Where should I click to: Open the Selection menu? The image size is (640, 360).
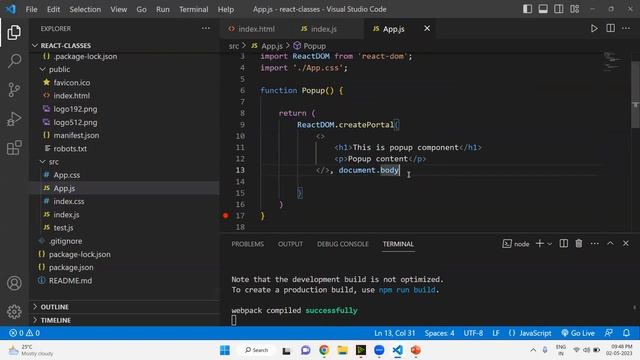pos(85,9)
